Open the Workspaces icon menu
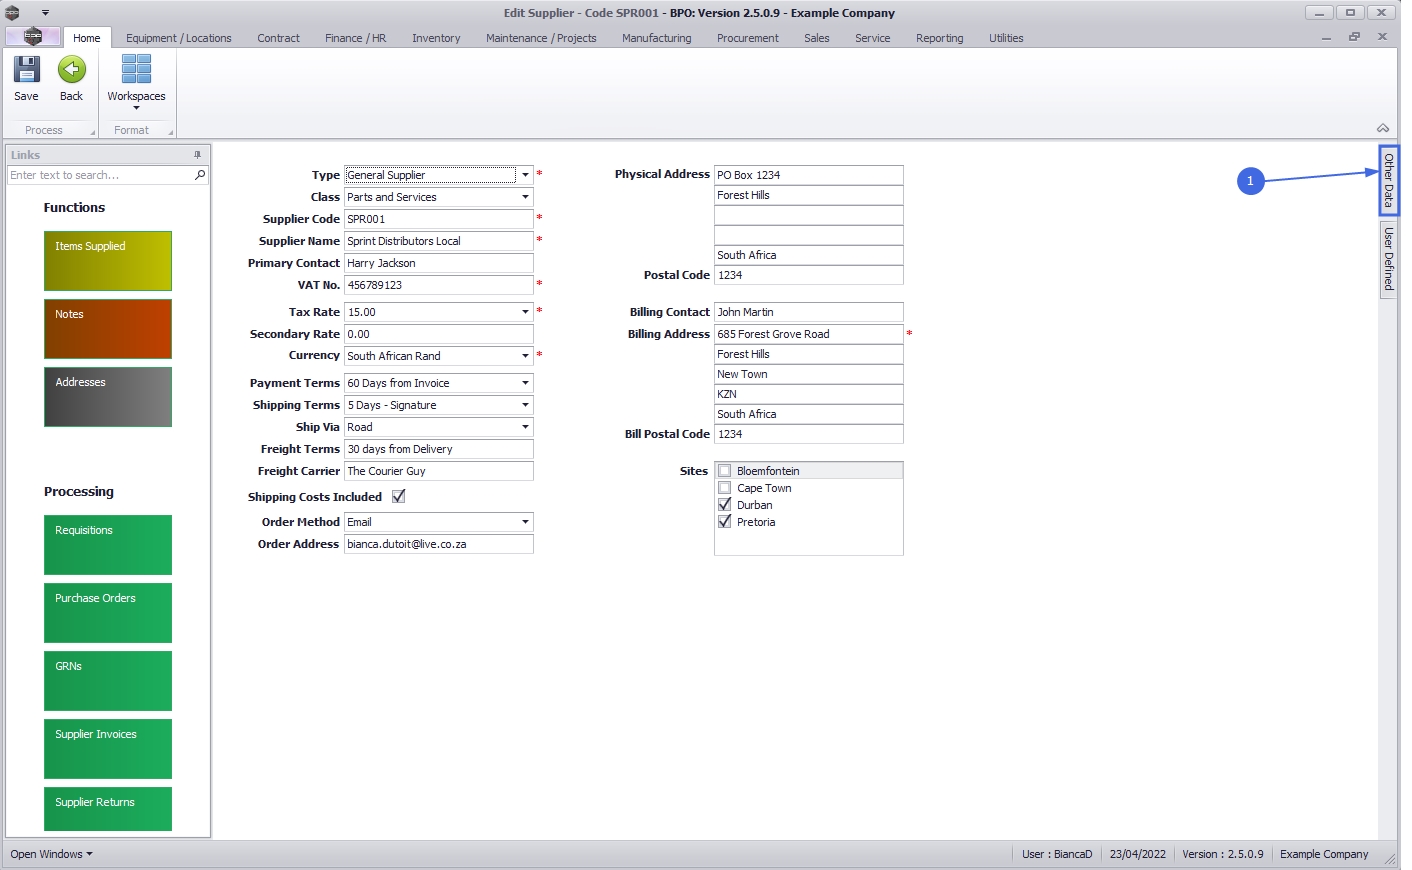The image size is (1412, 870). click(x=136, y=70)
